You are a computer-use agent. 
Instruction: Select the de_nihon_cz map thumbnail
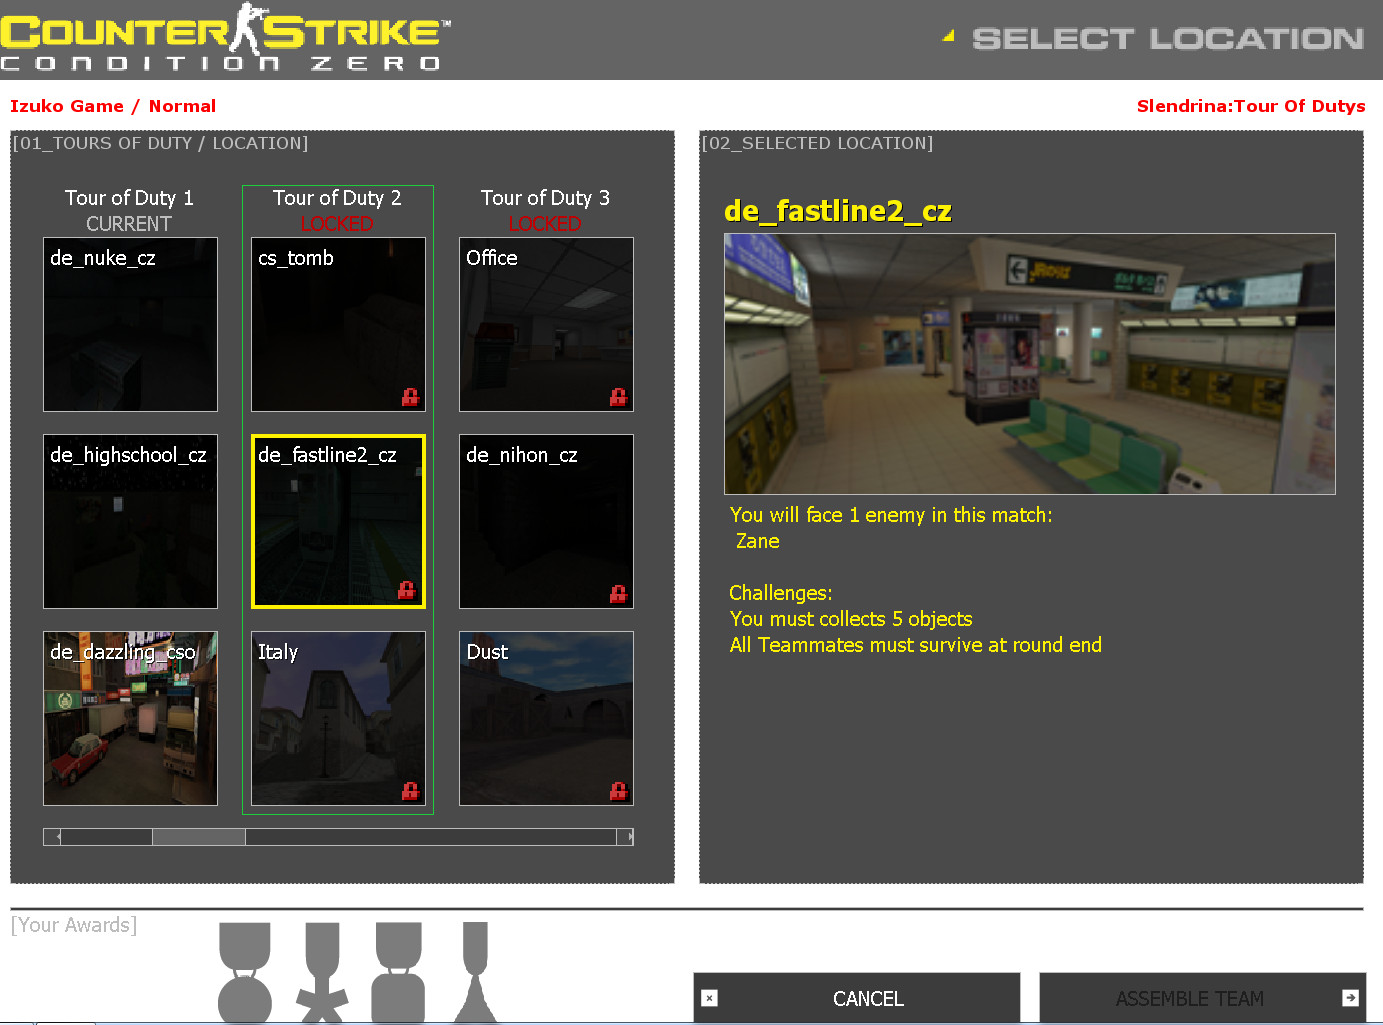point(546,521)
